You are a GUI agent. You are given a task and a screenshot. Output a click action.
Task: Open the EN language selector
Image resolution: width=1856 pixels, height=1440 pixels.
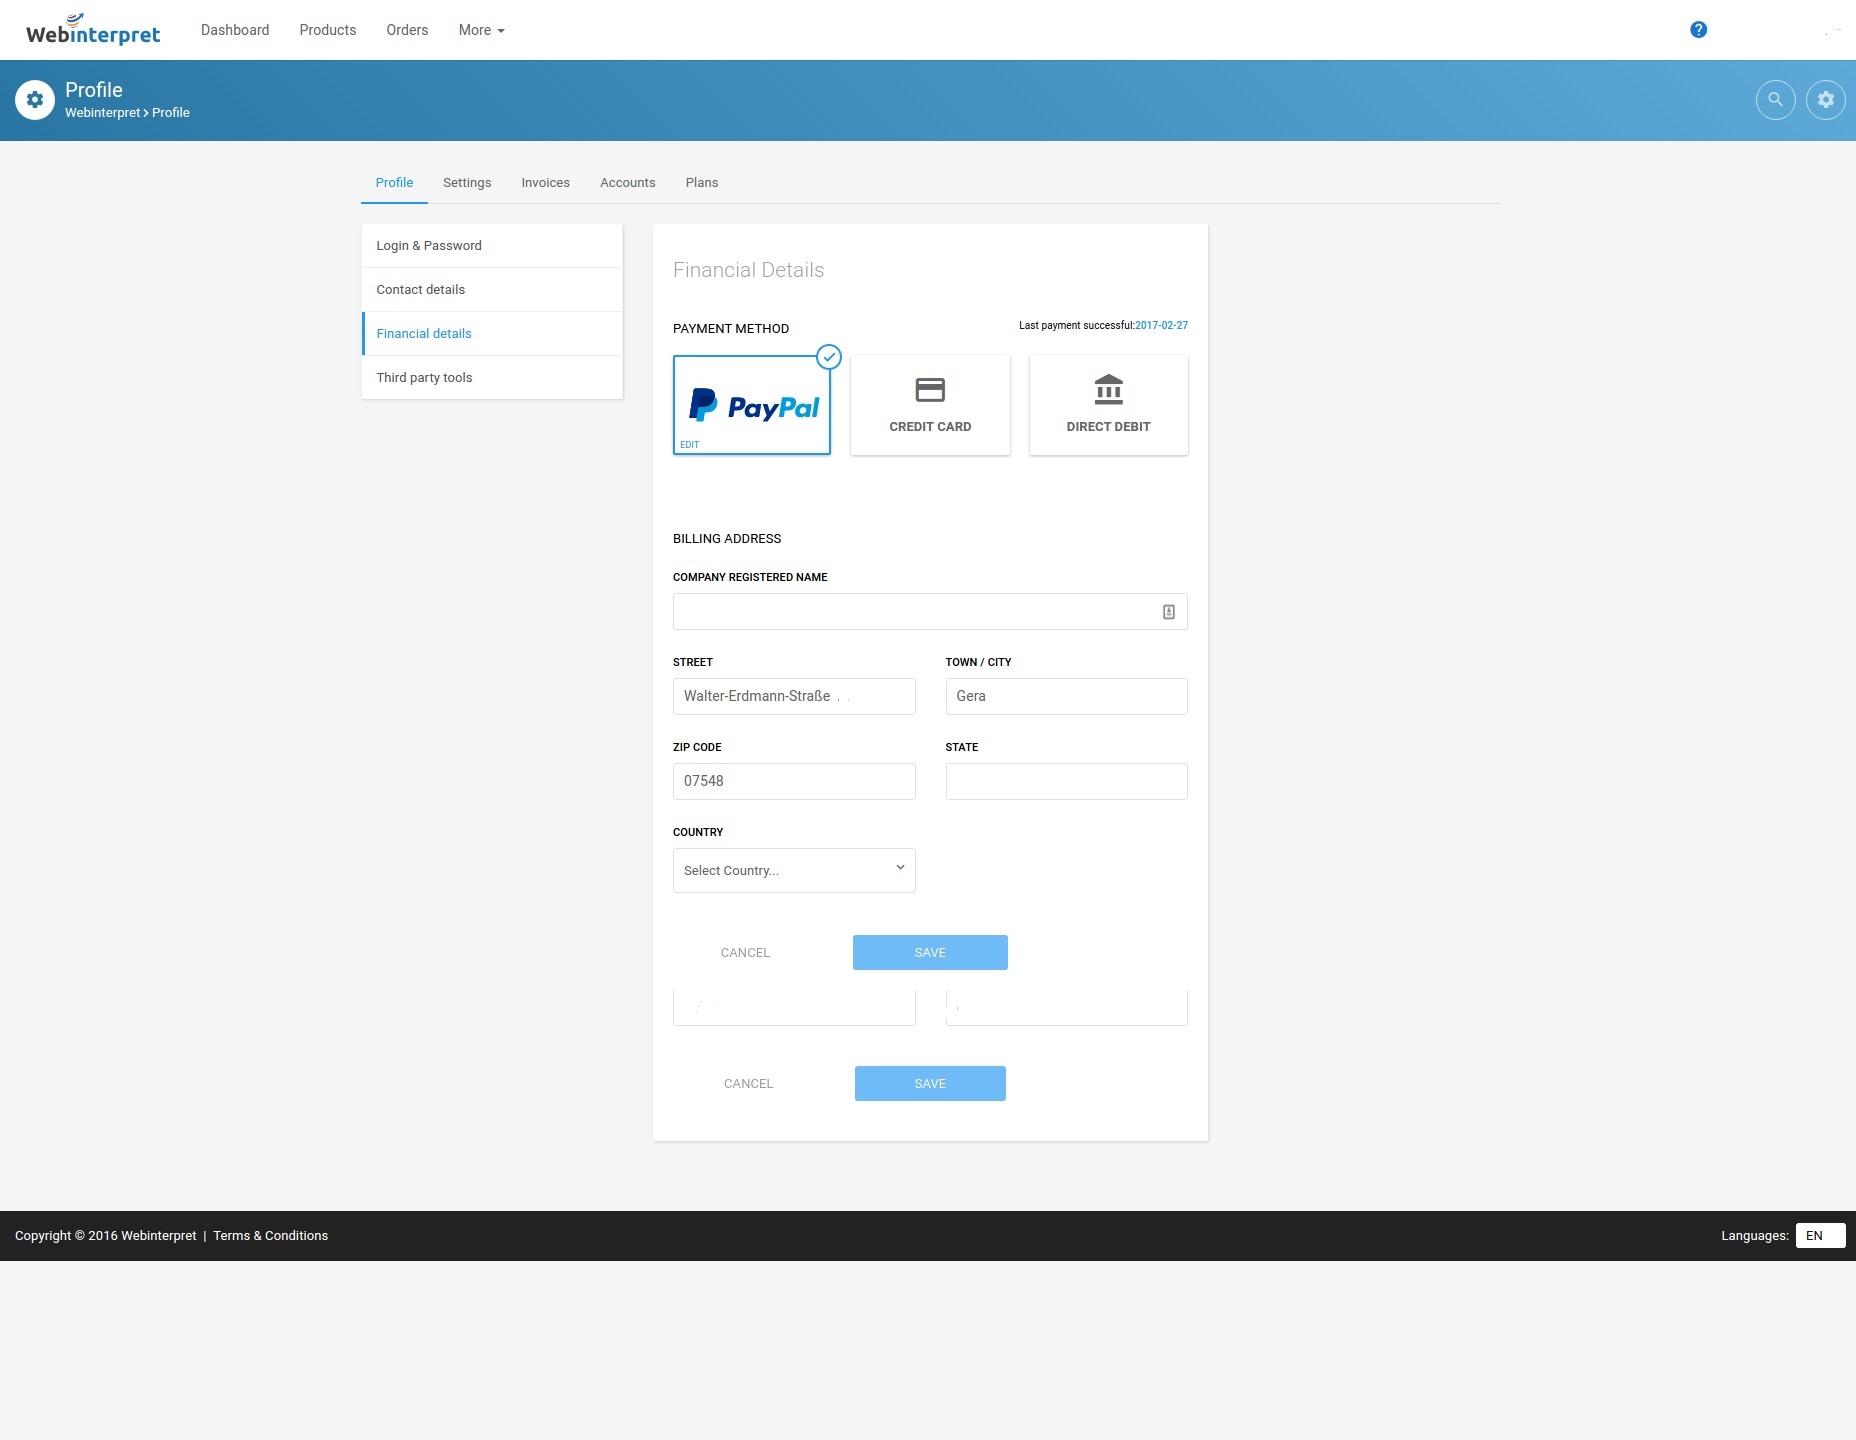pos(1820,1236)
